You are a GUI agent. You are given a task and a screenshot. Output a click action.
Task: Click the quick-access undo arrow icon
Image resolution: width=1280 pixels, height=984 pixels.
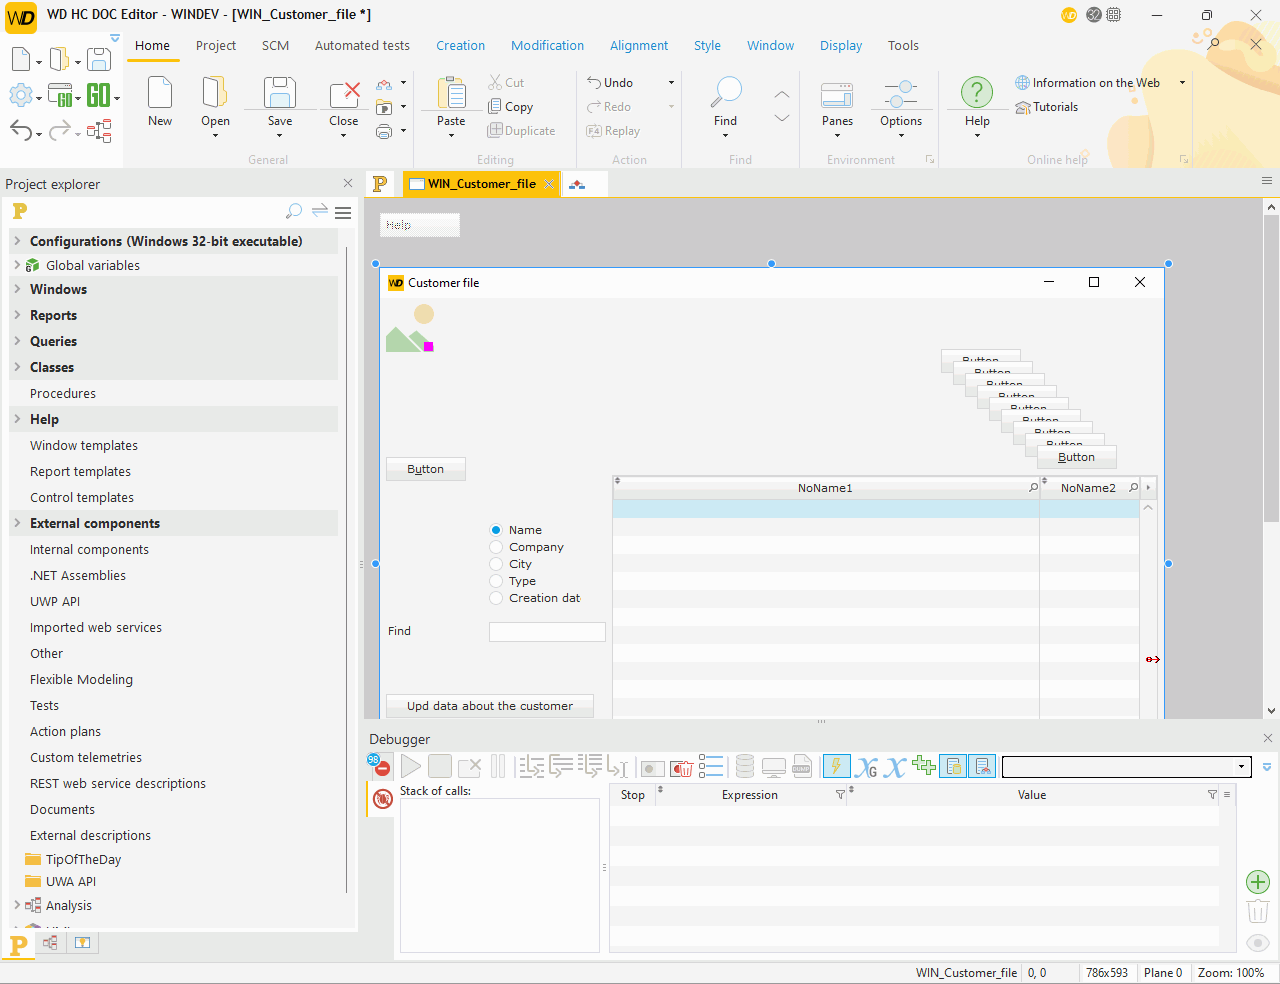point(20,131)
